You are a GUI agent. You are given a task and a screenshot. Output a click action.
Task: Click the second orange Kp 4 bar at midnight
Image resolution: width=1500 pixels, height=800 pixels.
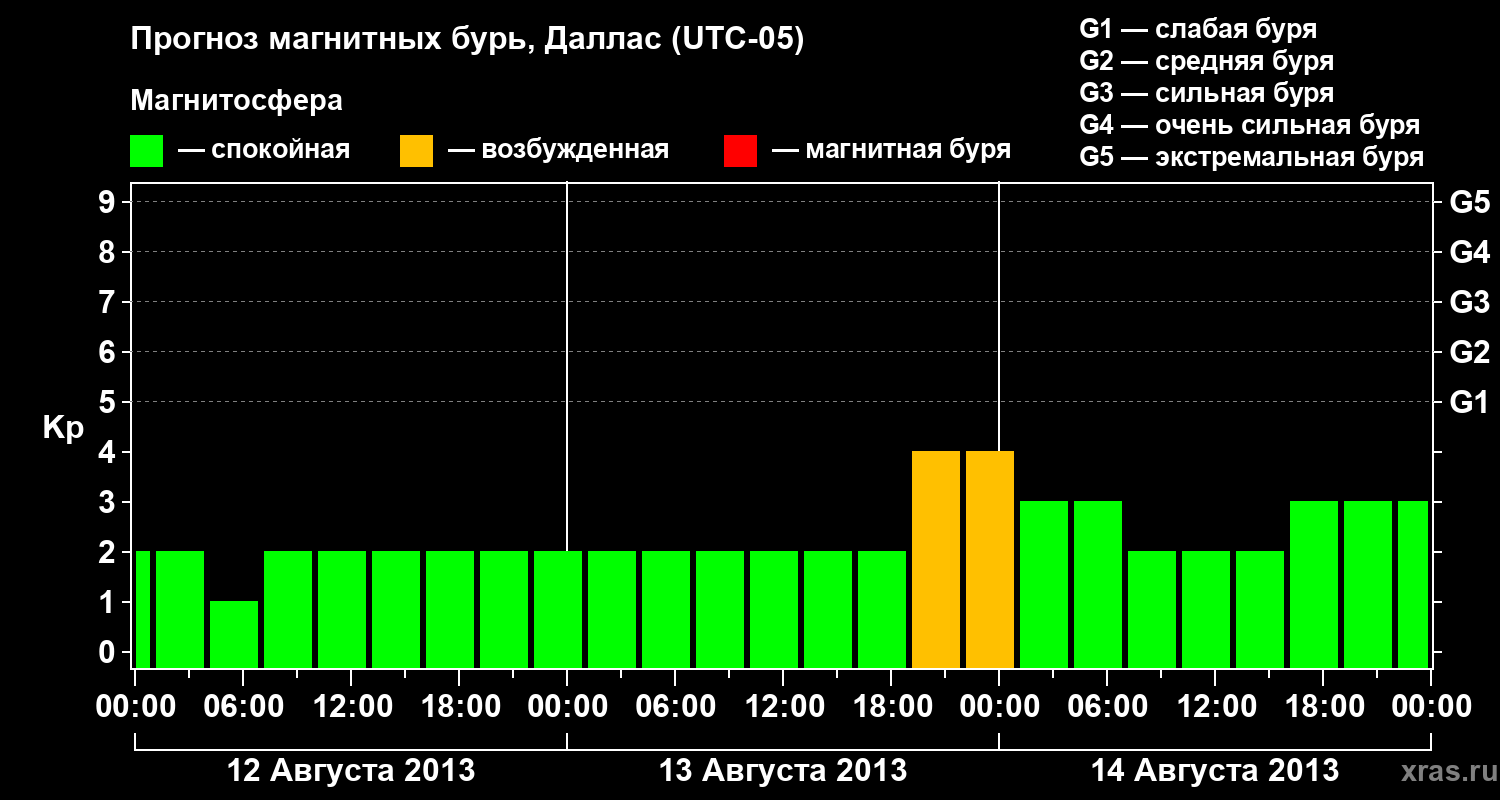pyautogui.click(x=990, y=559)
